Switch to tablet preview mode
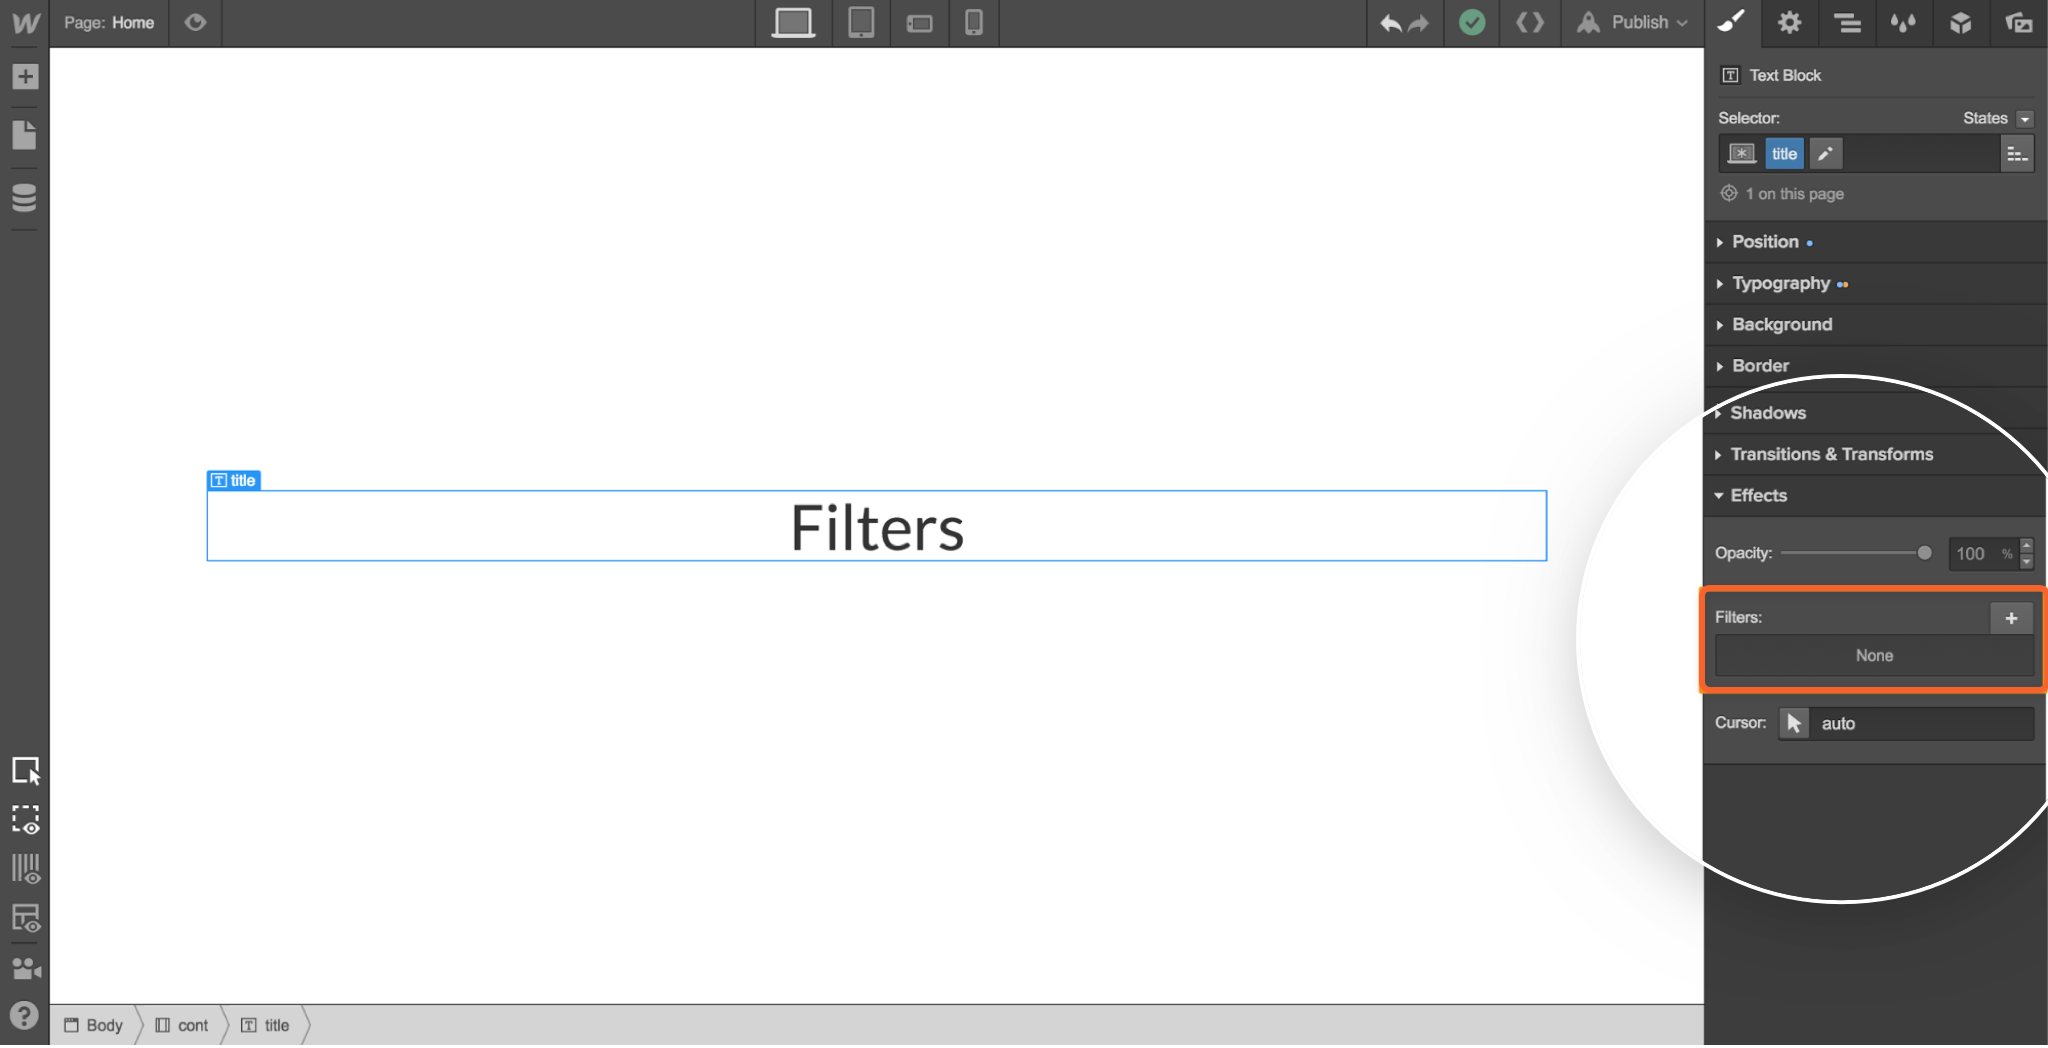 coord(859,23)
